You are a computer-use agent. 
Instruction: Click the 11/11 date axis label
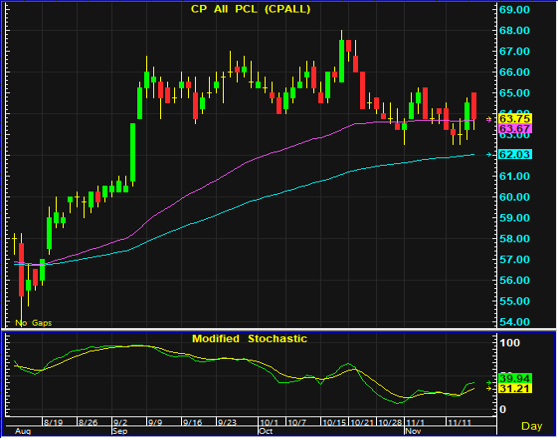(x=459, y=423)
